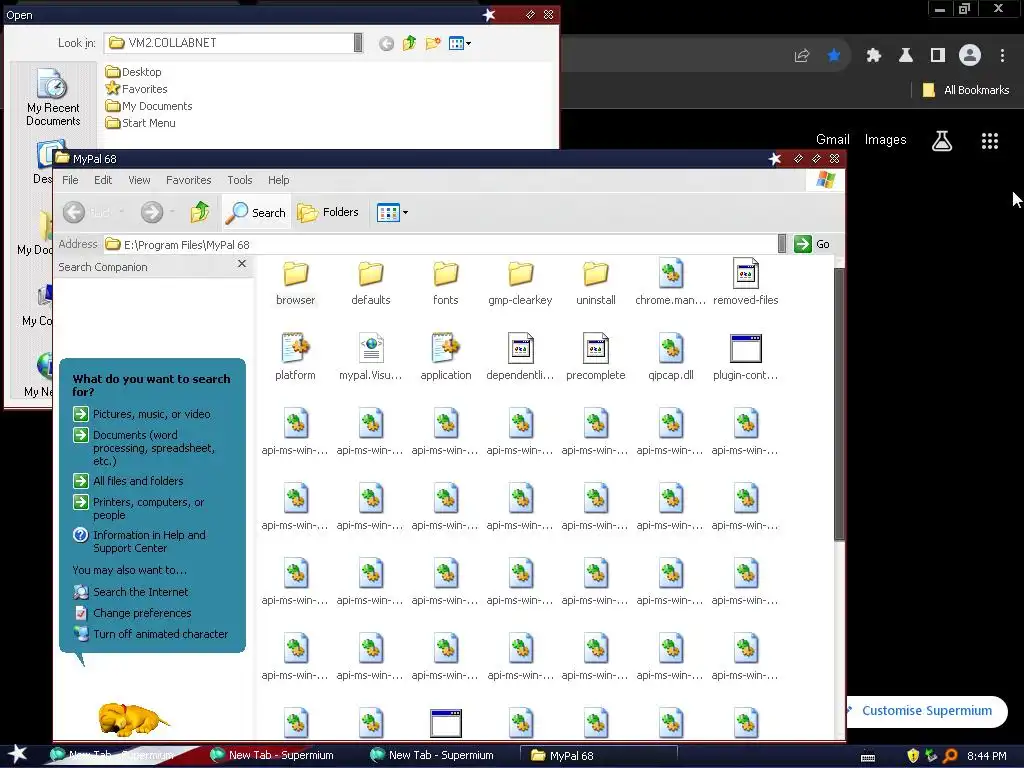The width and height of the screenshot is (1024, 768).
Task: Click the Back arrow in MyPal 68 window
Action: pyautogui.click(x=74, y=212)
